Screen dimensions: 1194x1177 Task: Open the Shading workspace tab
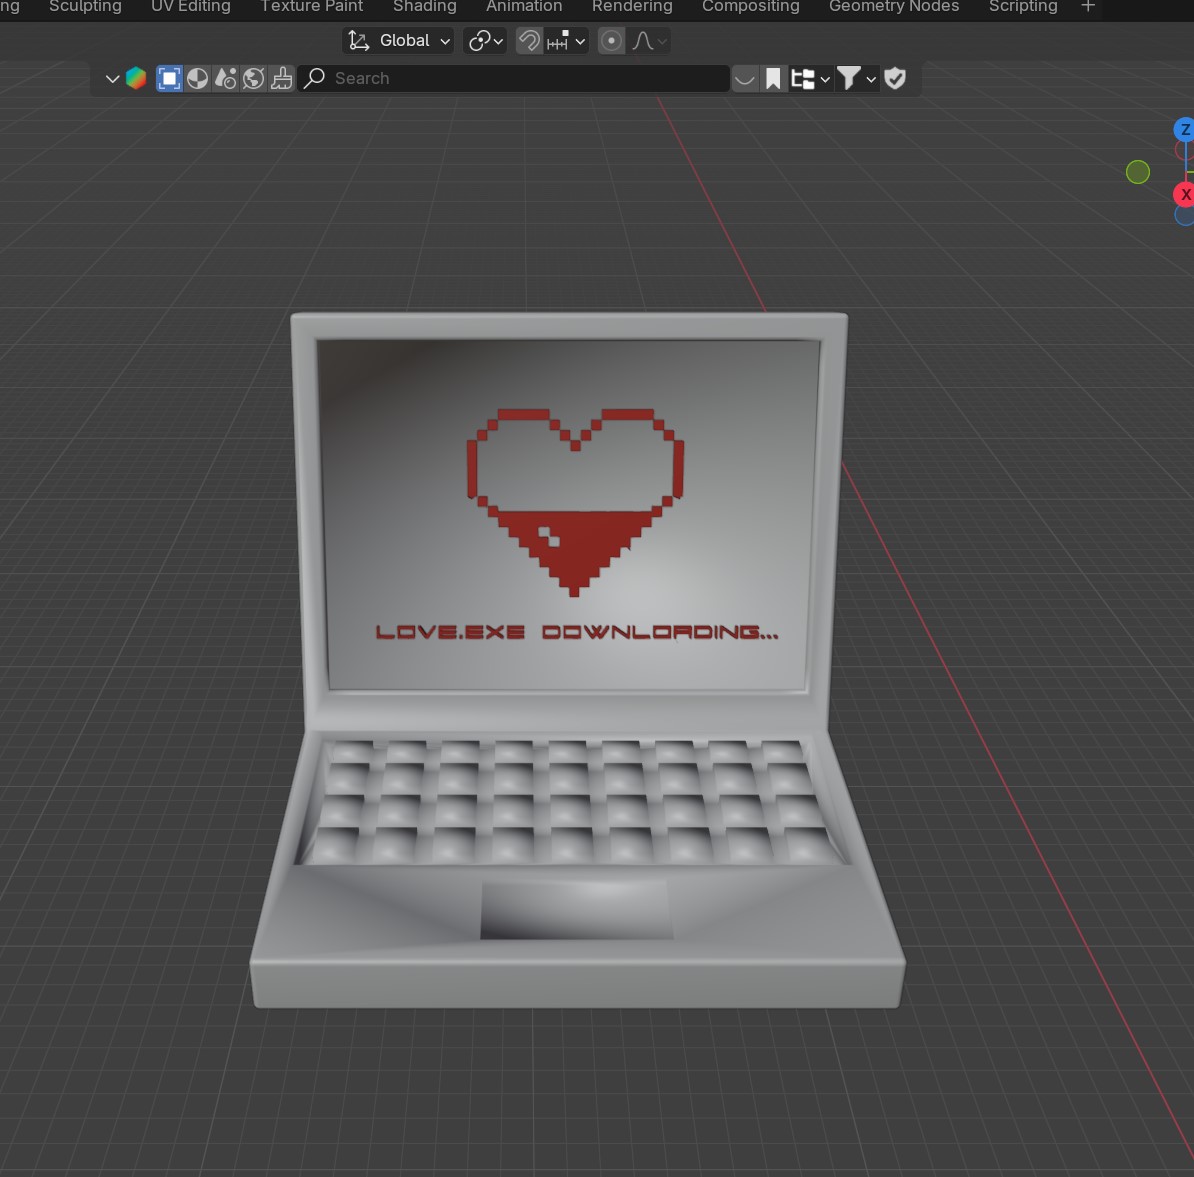point(424,7)
